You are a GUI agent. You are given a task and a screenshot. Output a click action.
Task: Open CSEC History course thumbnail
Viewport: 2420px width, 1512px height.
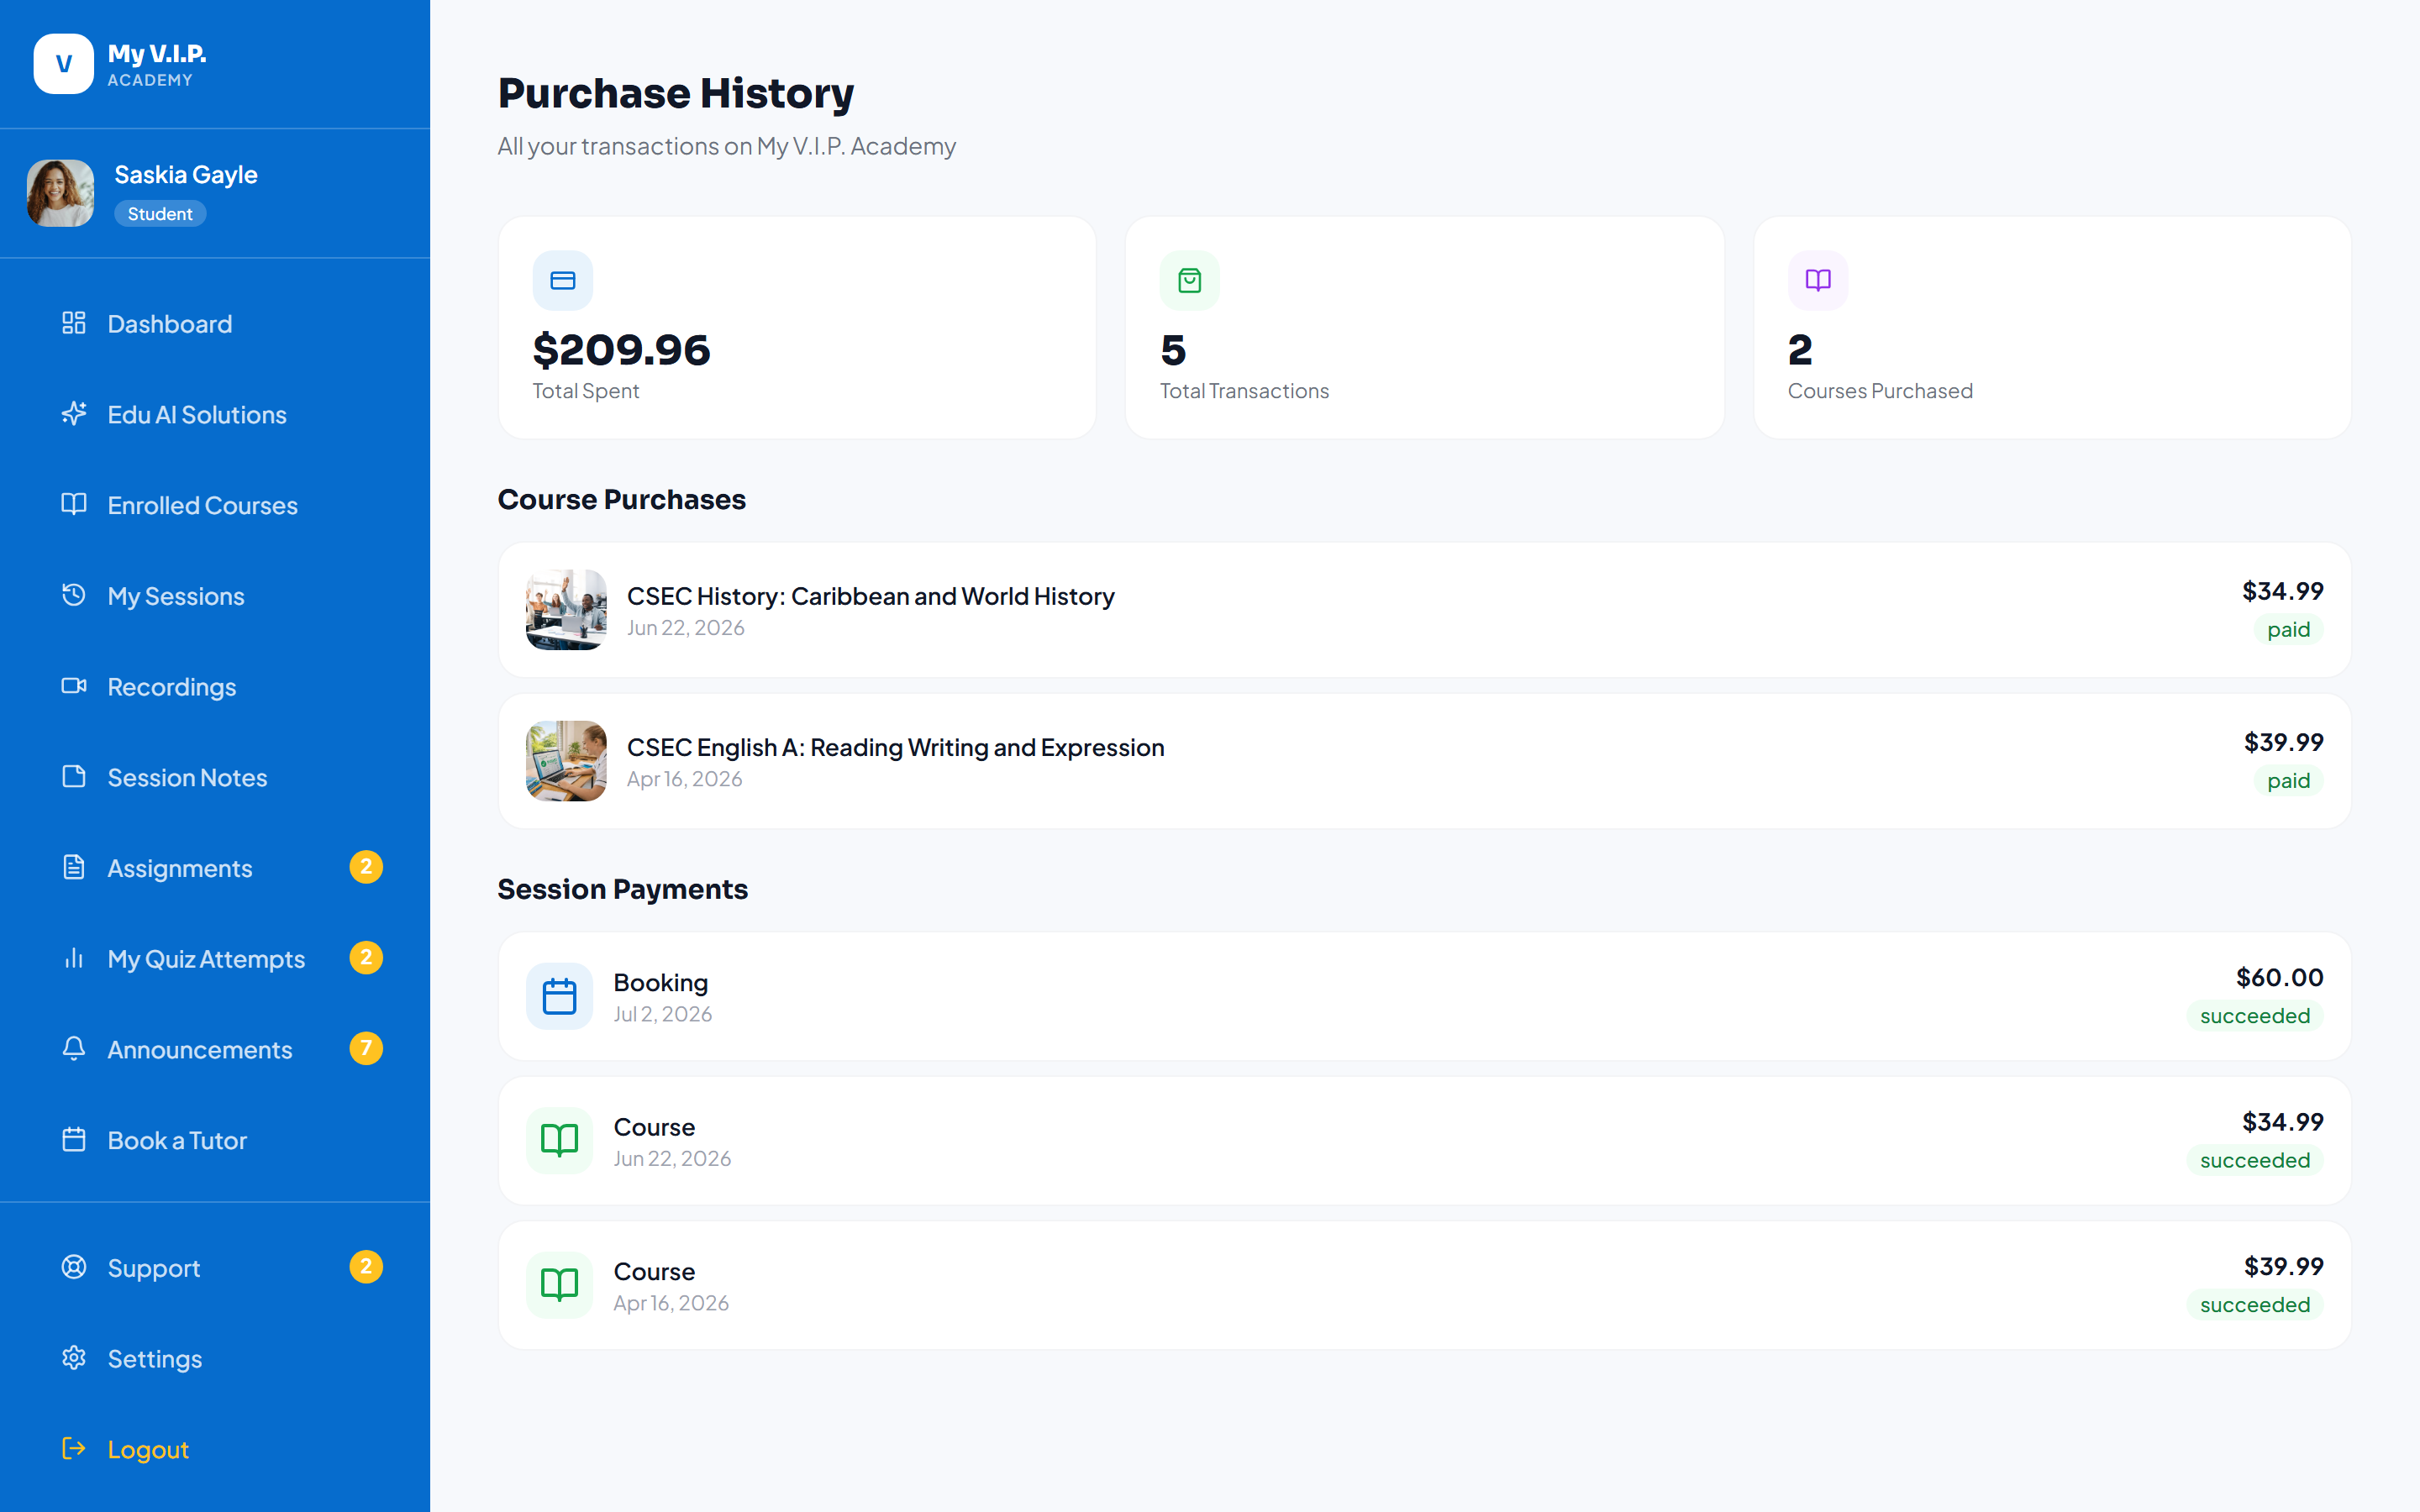[566, 610]
